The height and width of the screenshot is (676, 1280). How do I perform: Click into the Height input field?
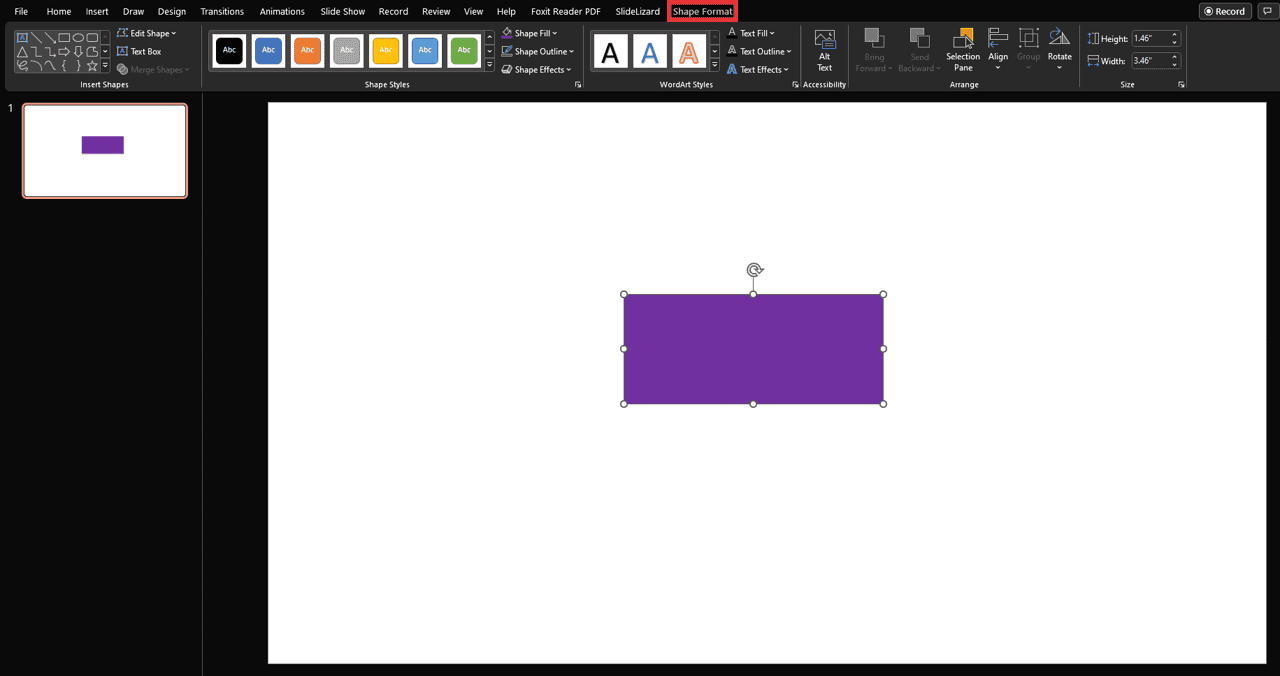click(x=1148, y=39)
